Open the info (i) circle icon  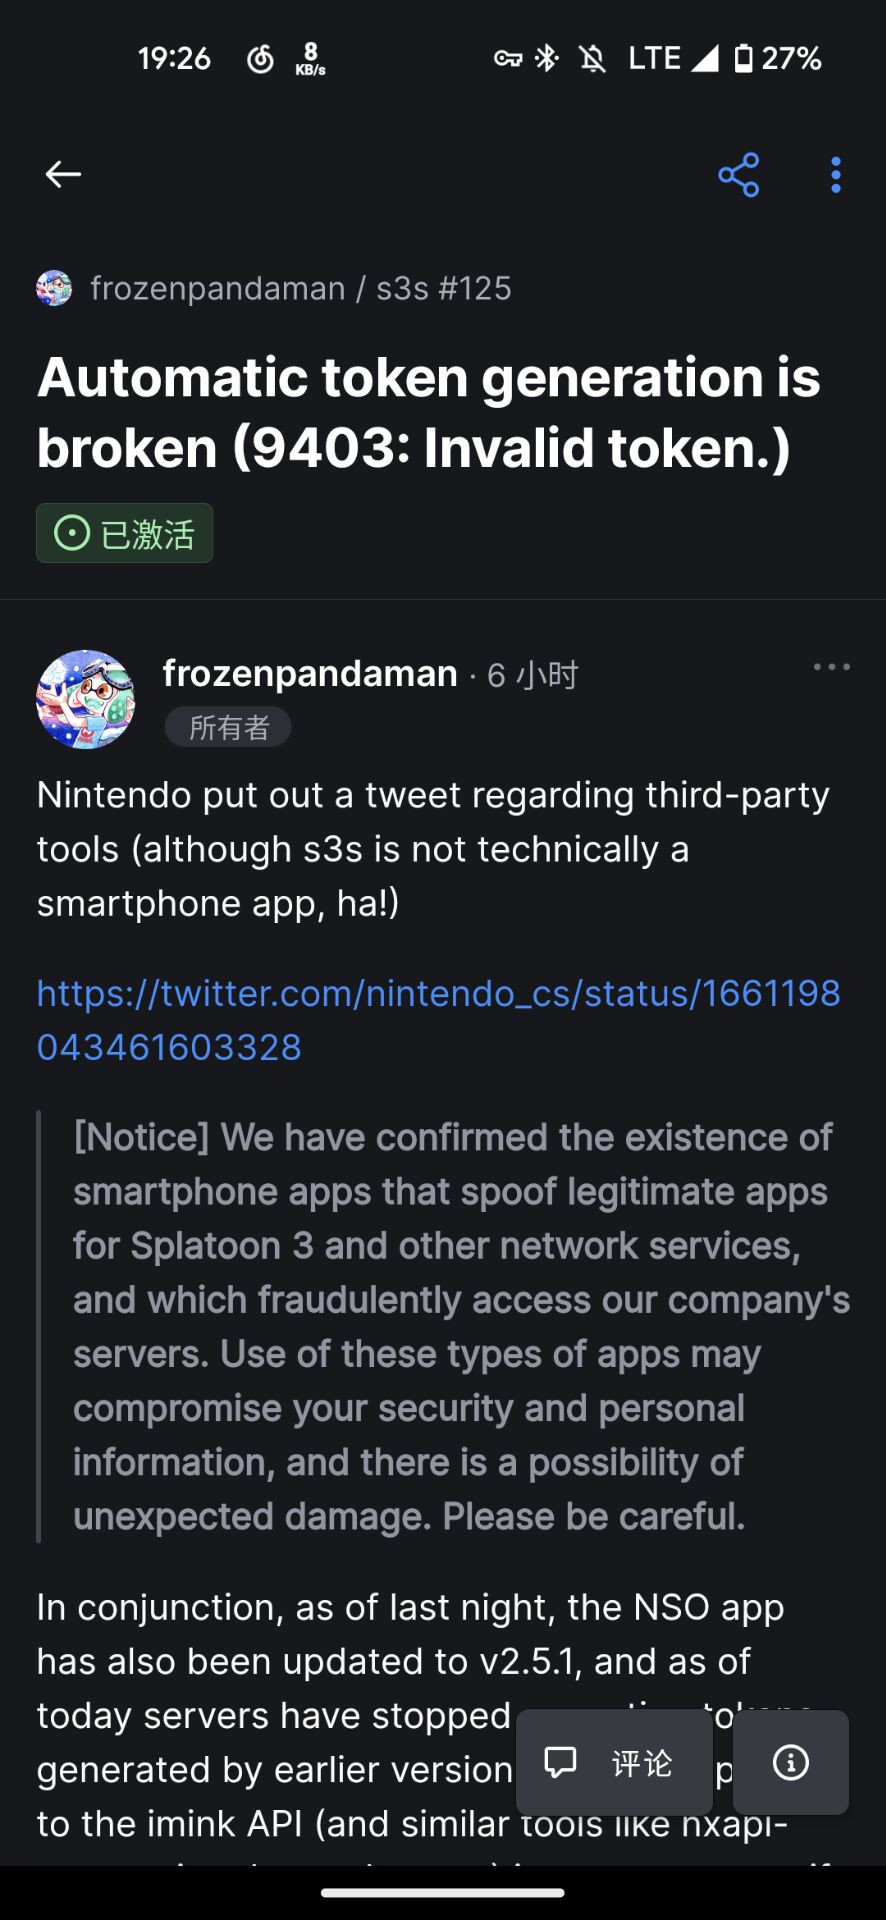point(789,1761)
